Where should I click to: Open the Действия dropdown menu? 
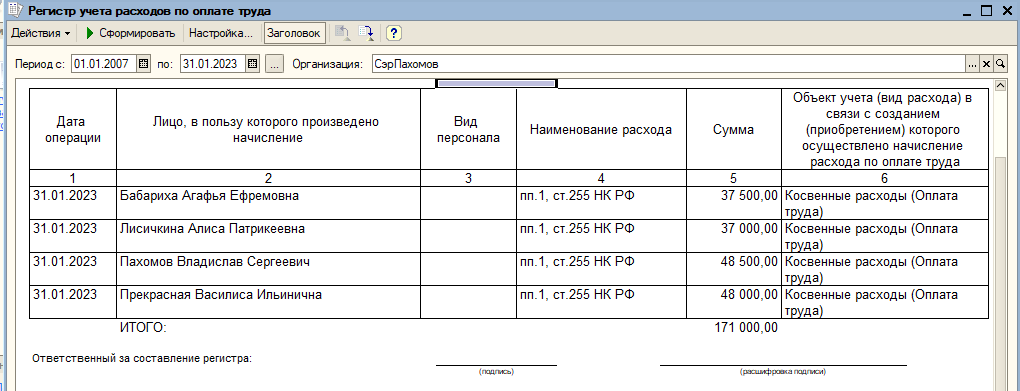click(x=40, y=33)
